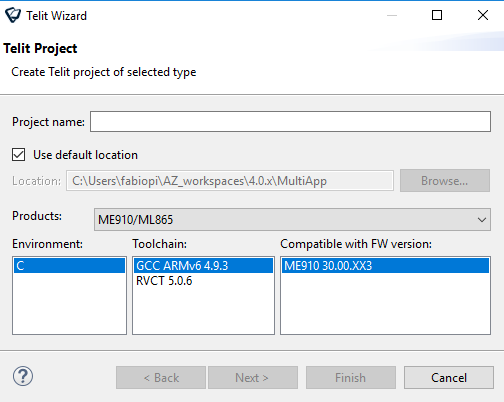Maximize the Telit Wizard window
This screenshot has width=504, height=402.
437,15
